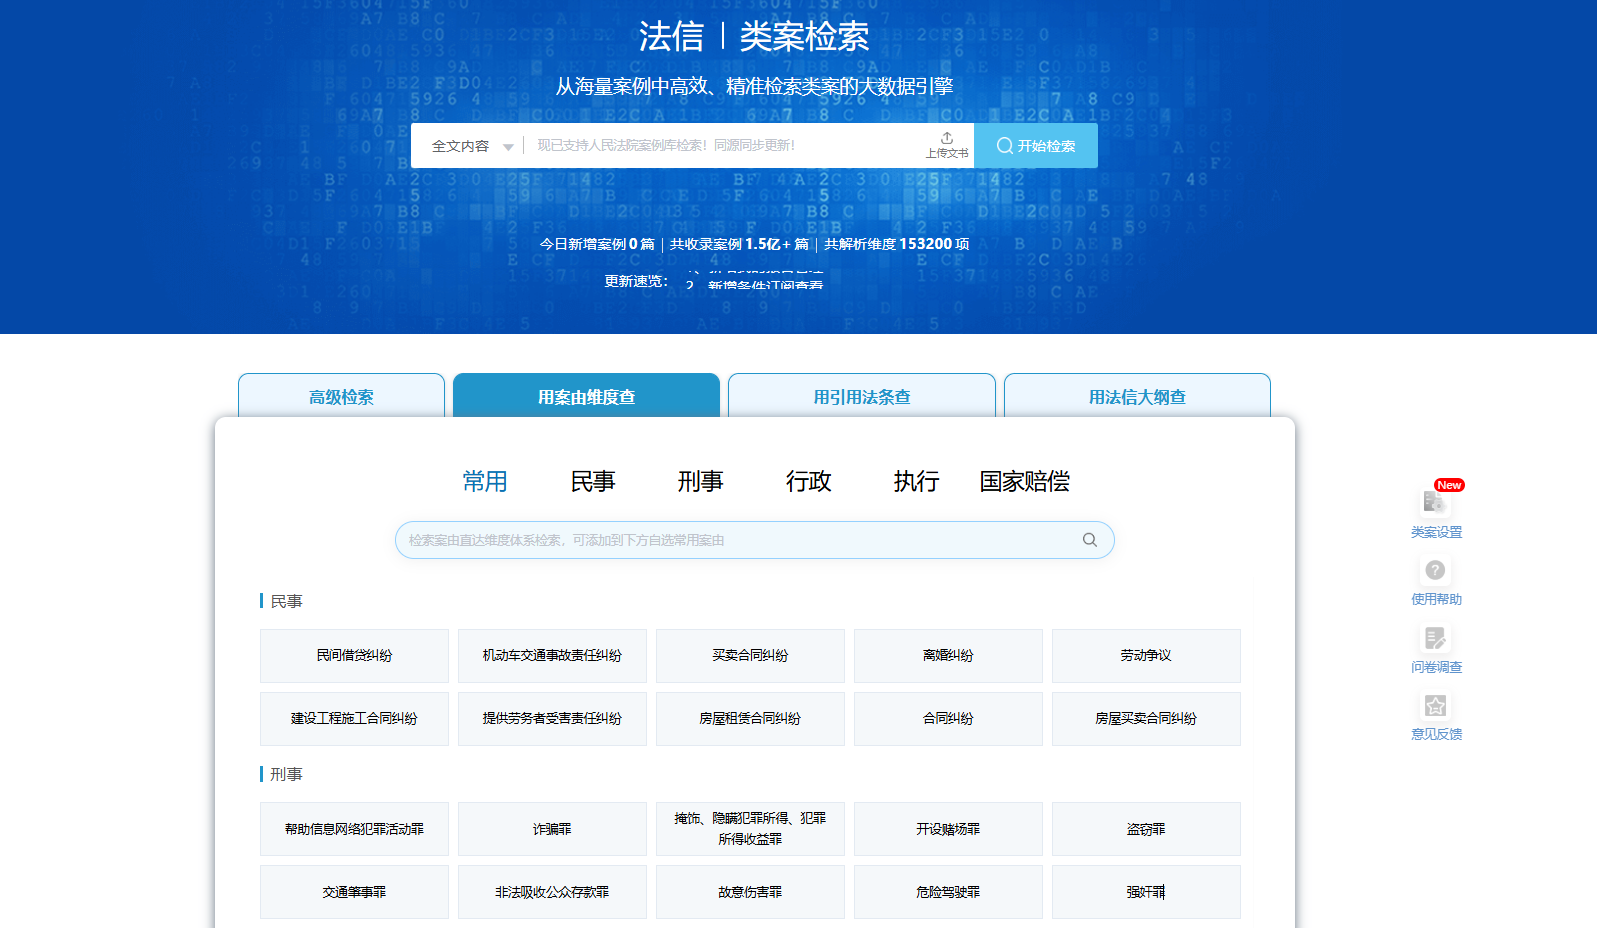Open the 使用帮助 help icon
The image size is (1597, 928).
[x=1436, y=570]
